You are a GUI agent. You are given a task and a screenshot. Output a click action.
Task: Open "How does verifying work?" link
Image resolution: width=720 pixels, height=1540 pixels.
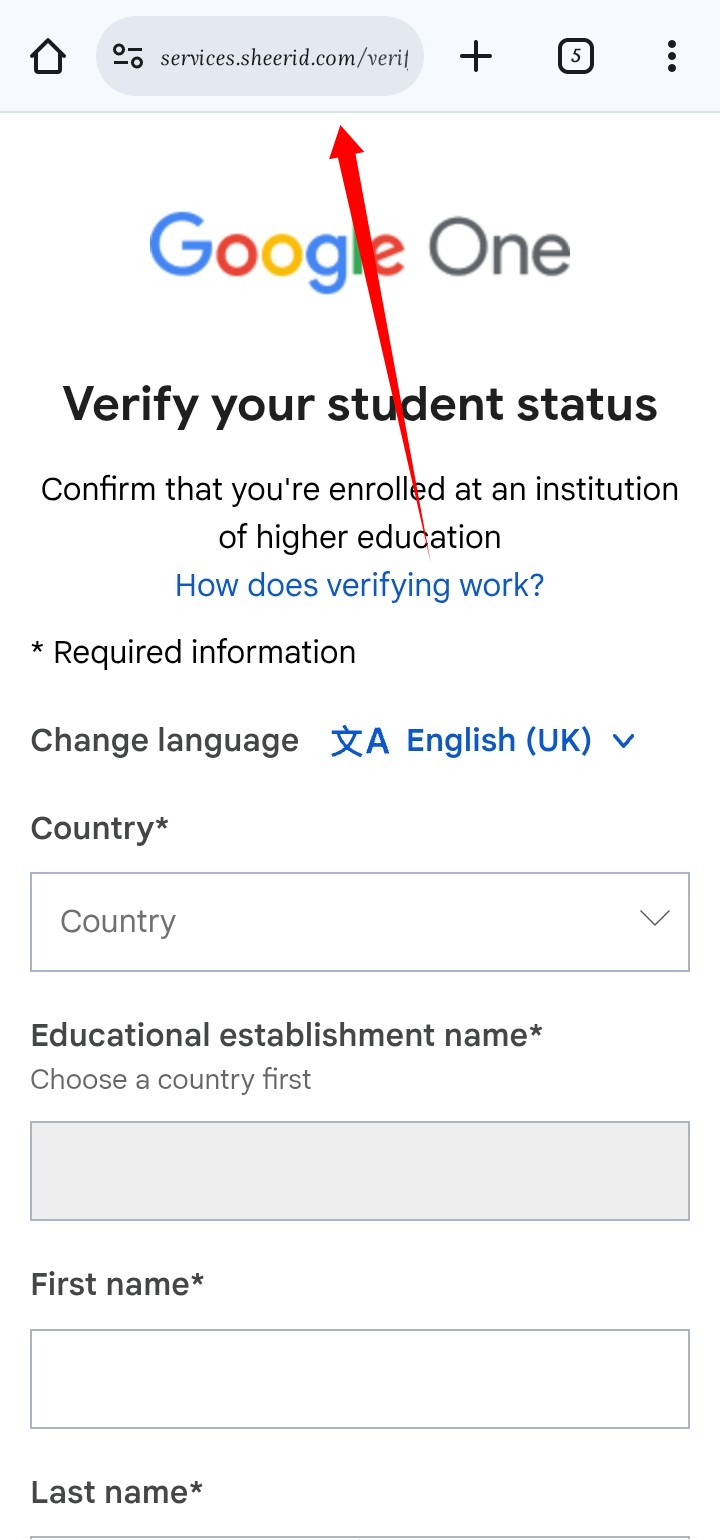coord(360,585)
